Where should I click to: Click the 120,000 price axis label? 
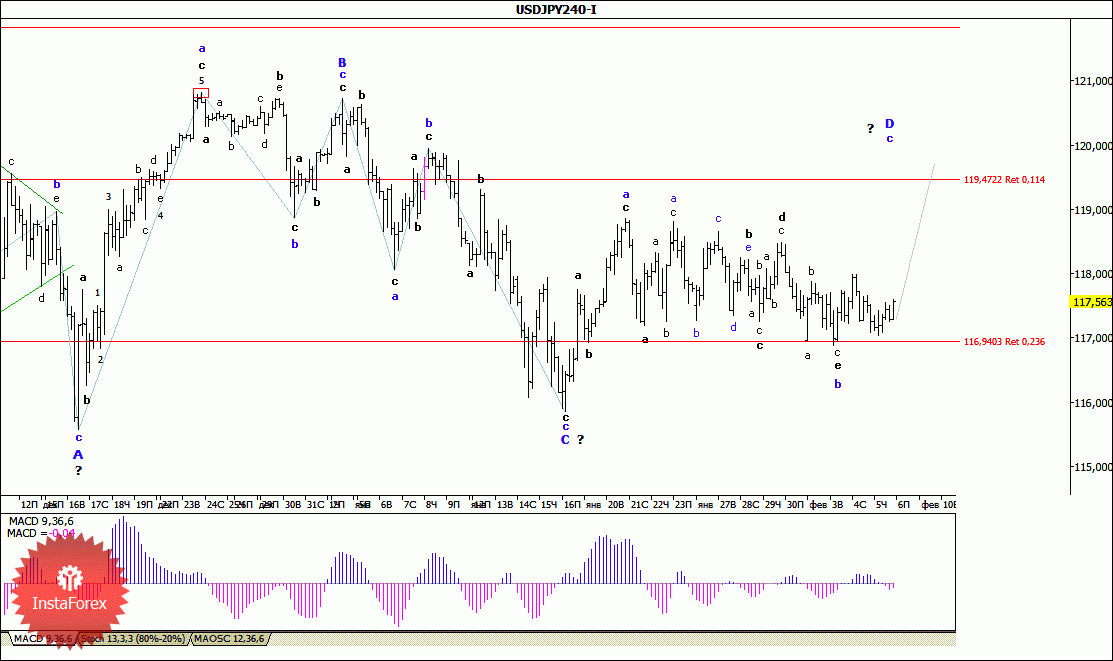1093,146
